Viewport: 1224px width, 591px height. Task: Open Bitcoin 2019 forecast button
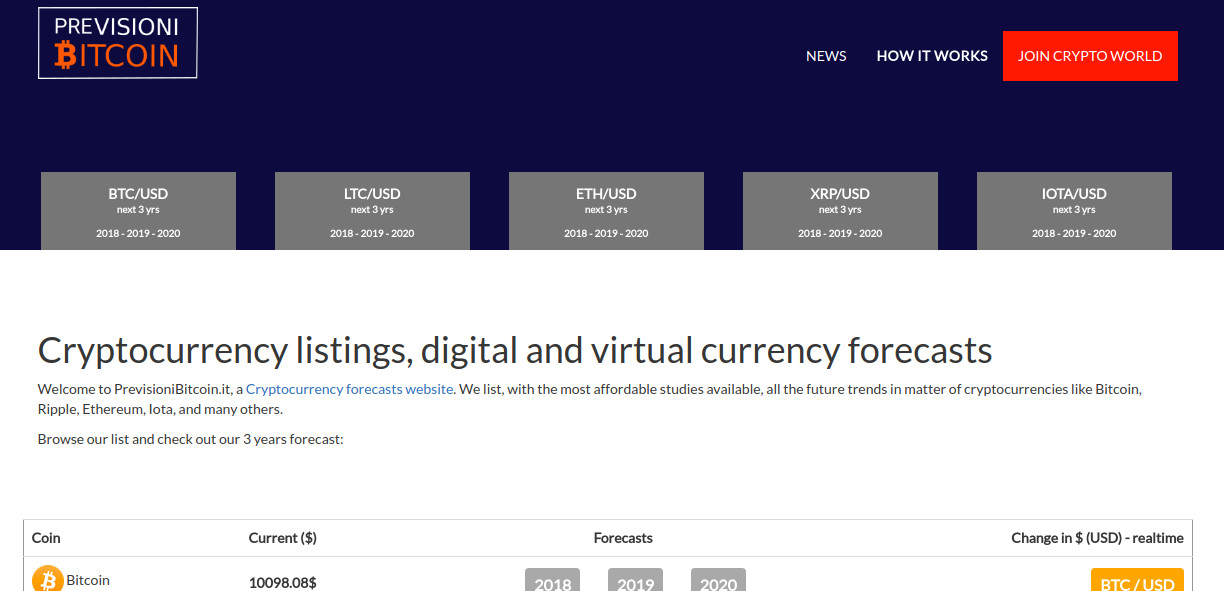coord(636,580)
